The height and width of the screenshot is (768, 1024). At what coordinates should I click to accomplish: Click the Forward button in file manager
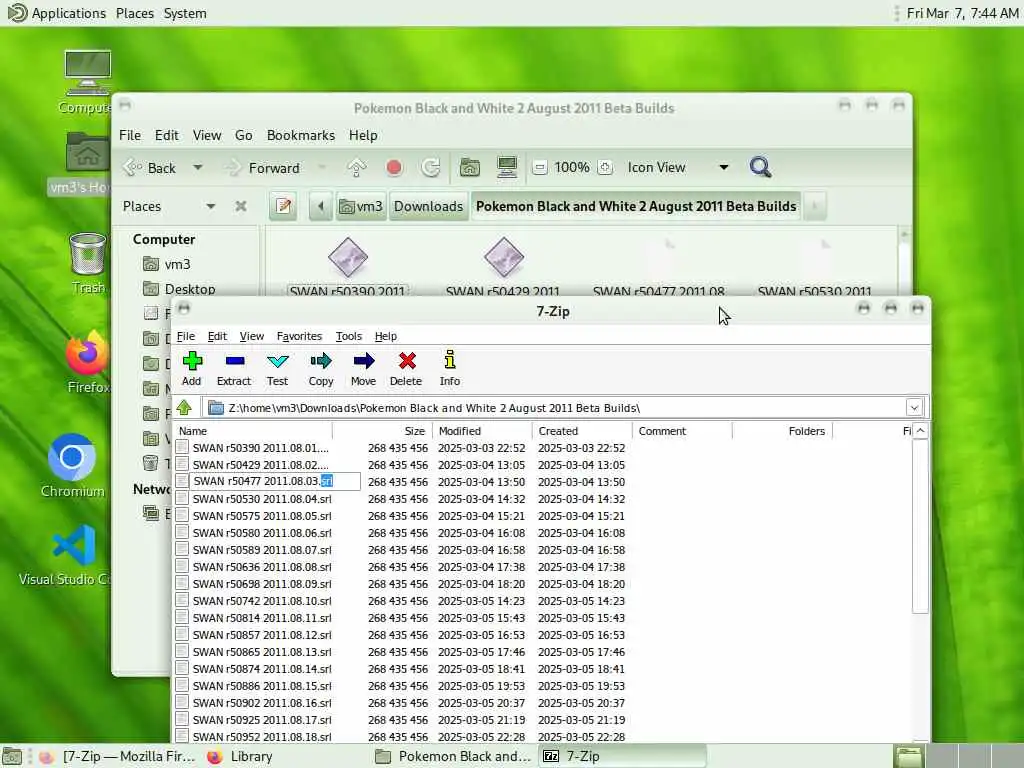coord(264,168)
